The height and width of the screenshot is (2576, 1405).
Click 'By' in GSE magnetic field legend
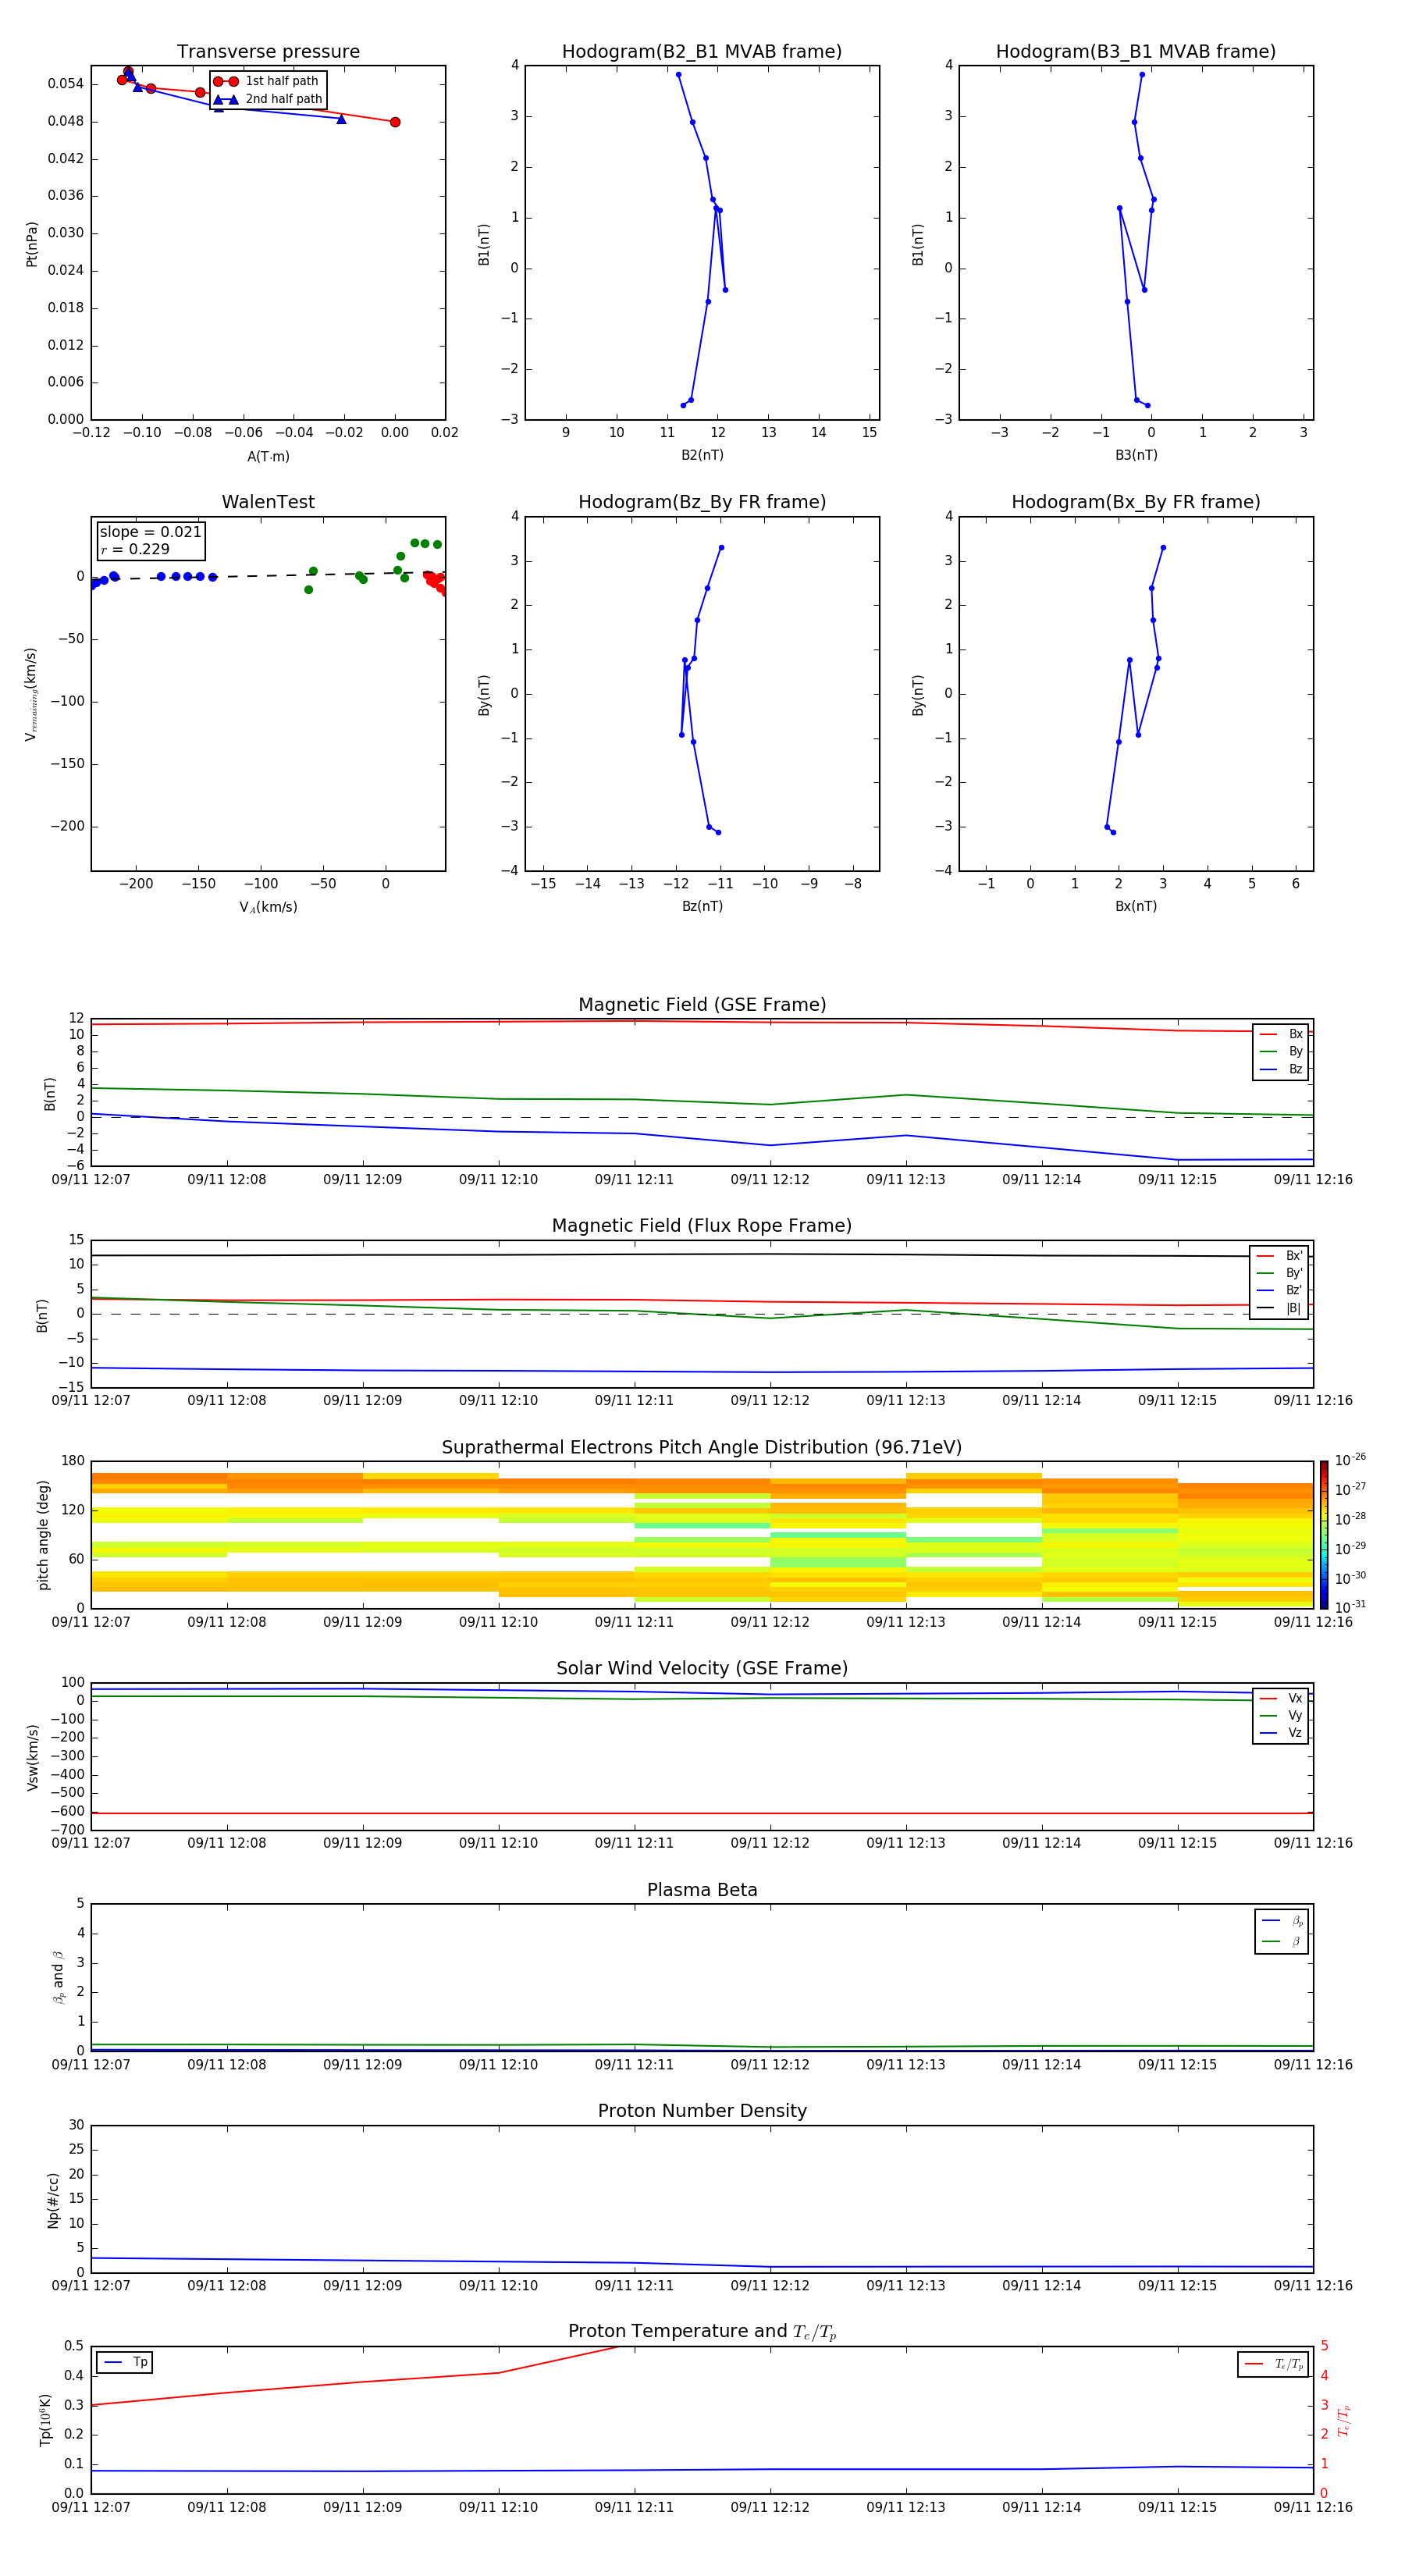click(1295, 1052)
